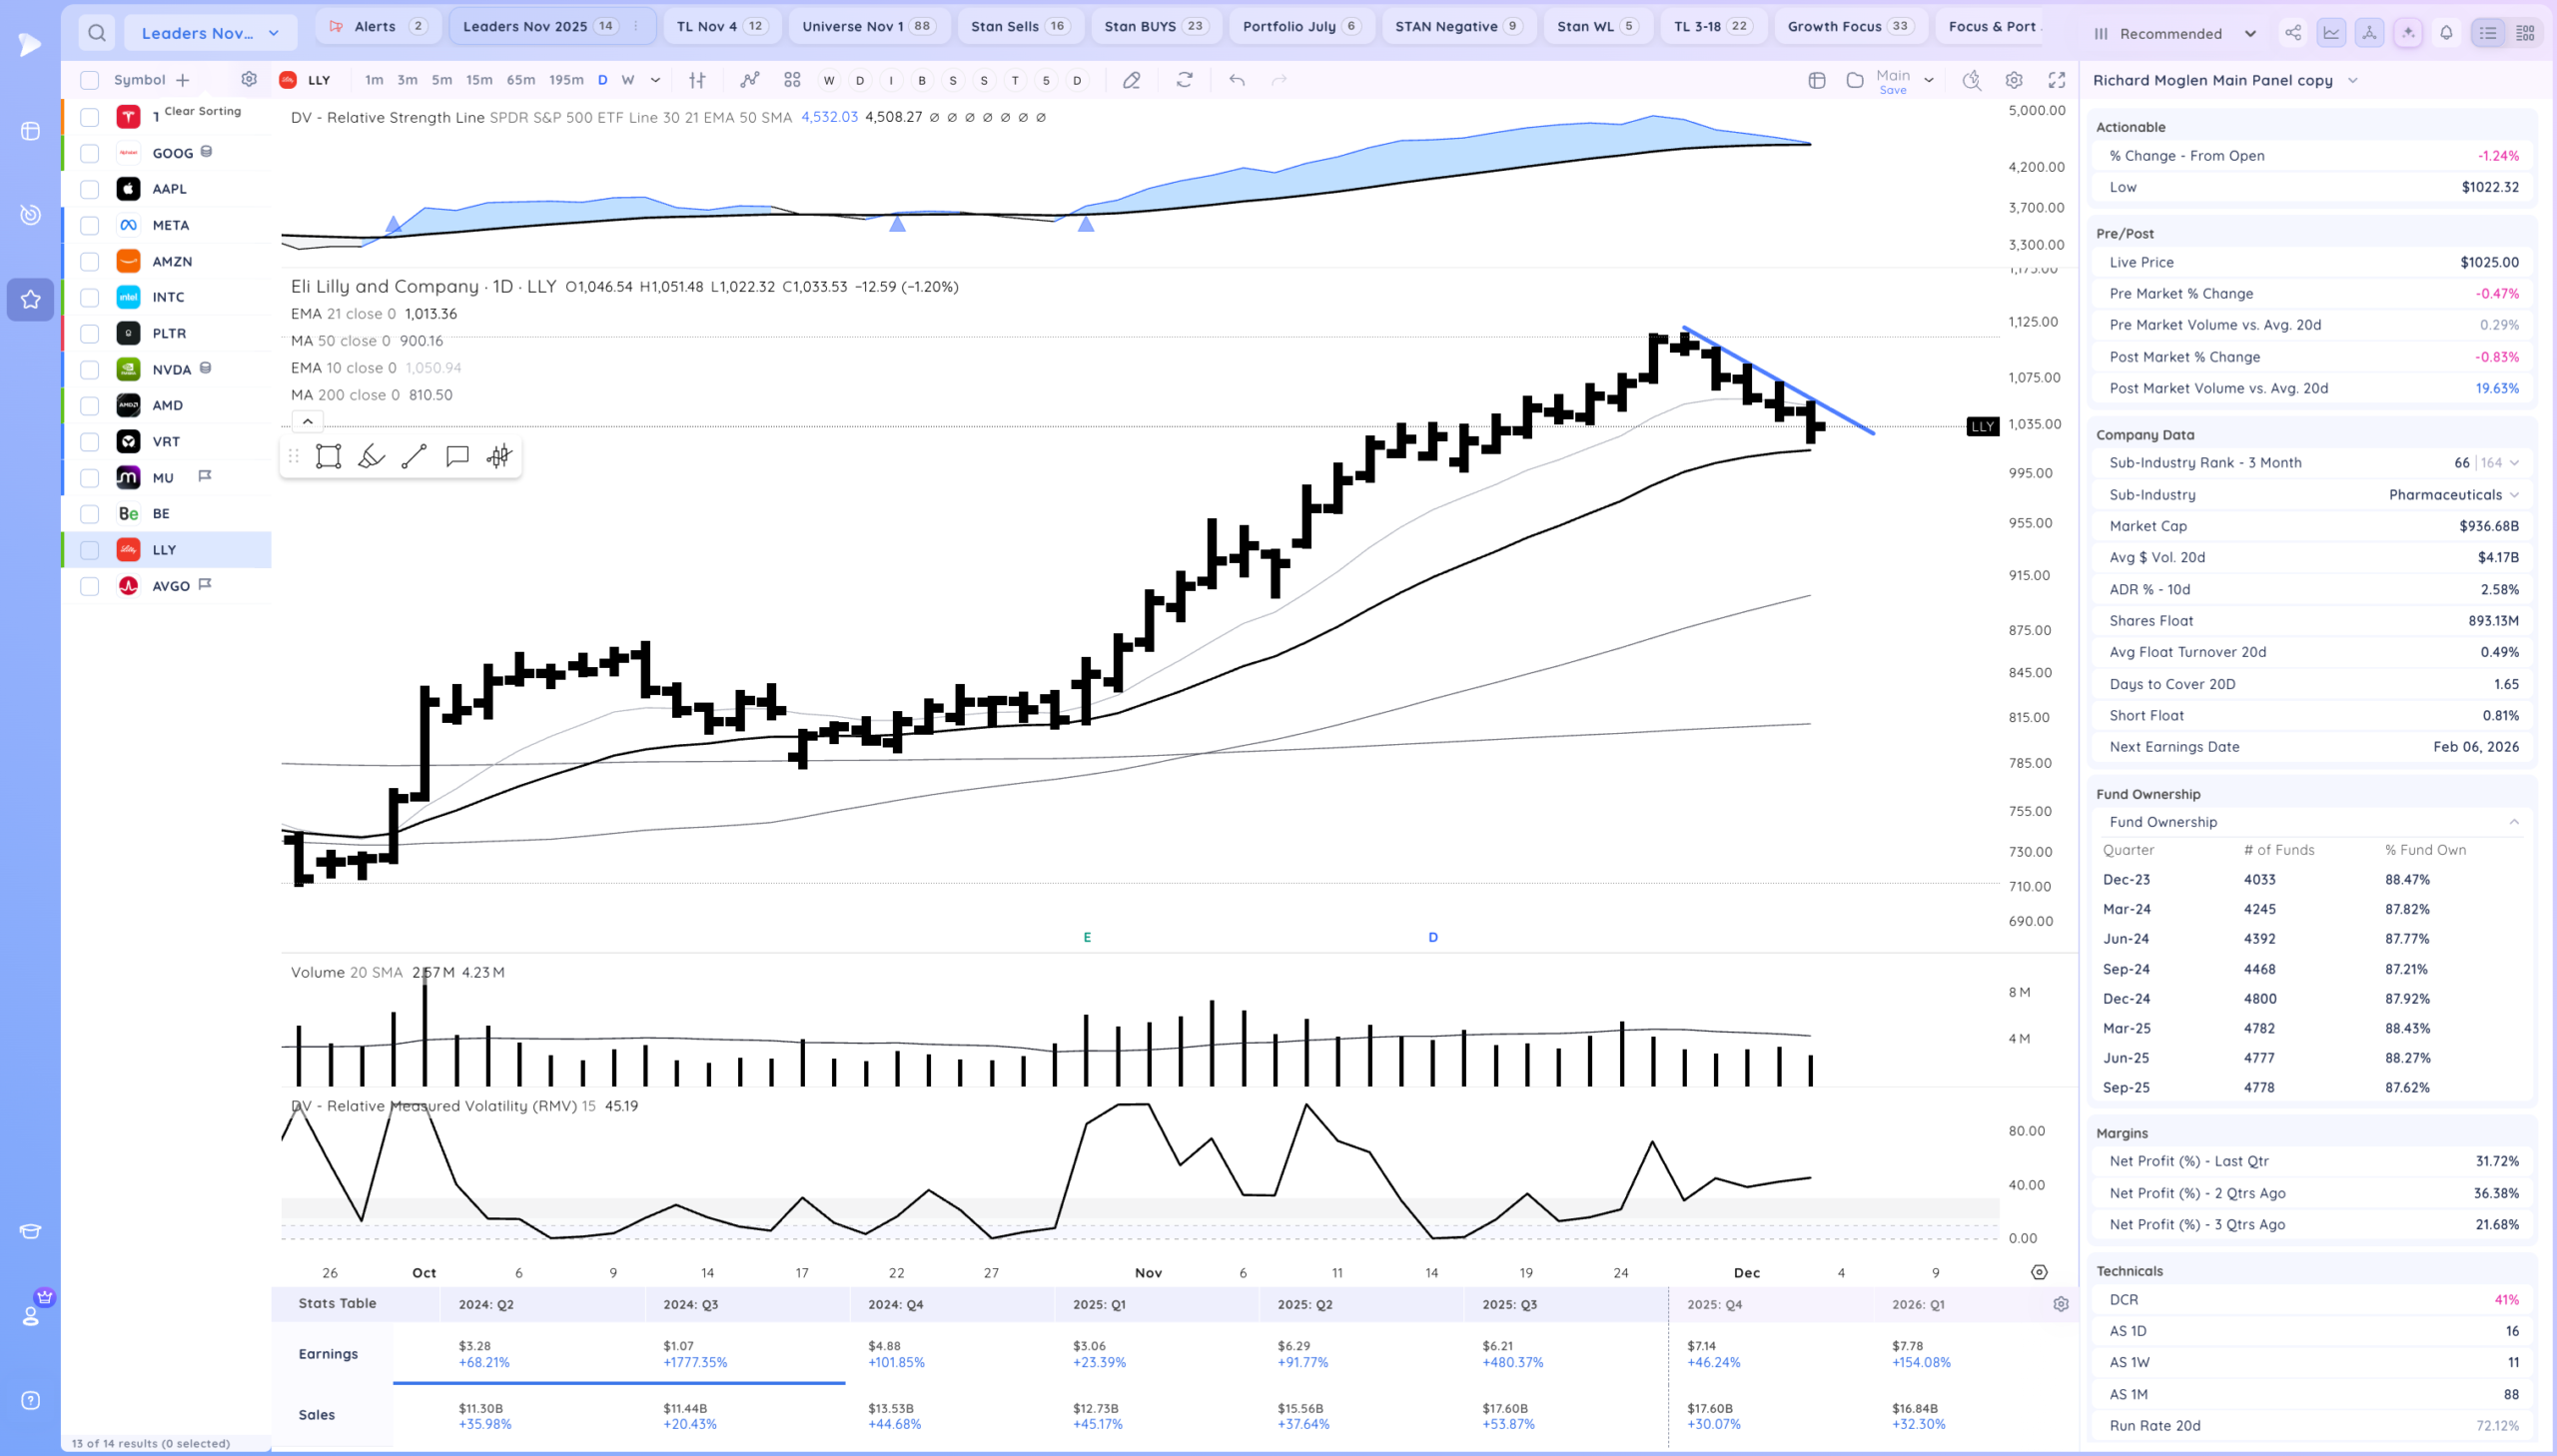Select the 65m timeframe button

pyautogui.click(x=520, y=80)
